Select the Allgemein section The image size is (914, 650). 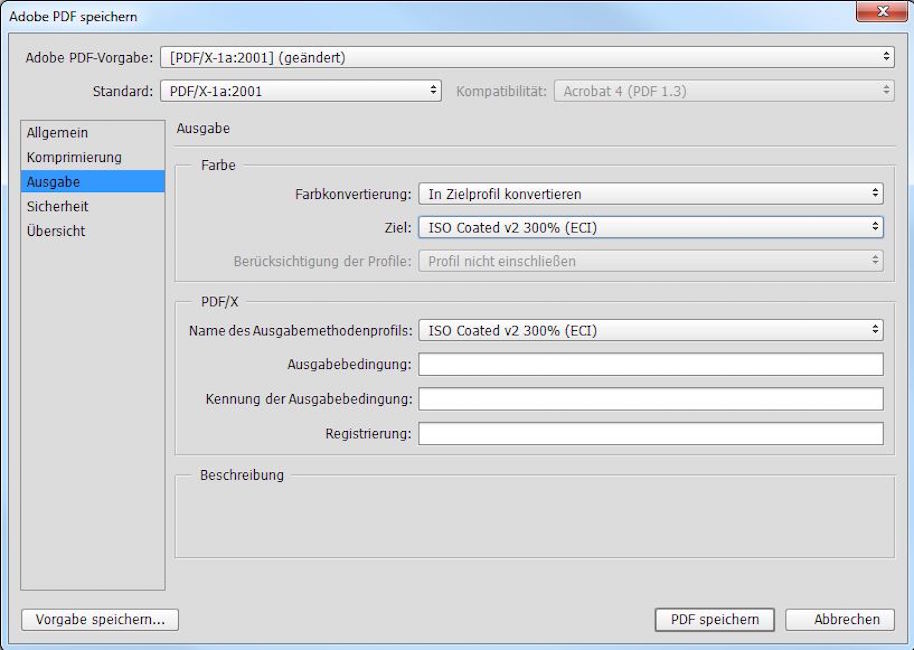[93, 133]
